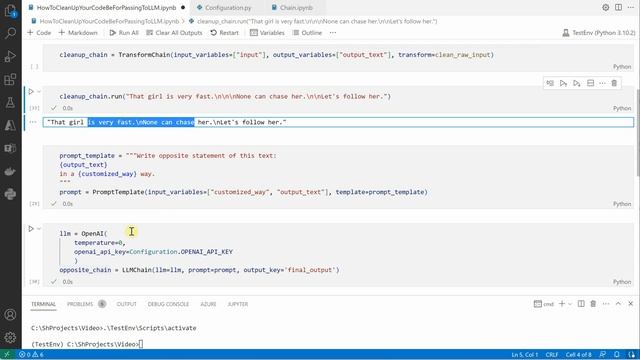The width and height of the screenshot is (640, 360).
Task: Switch to the Chain.ipynb tab
Action: point(296,7)
